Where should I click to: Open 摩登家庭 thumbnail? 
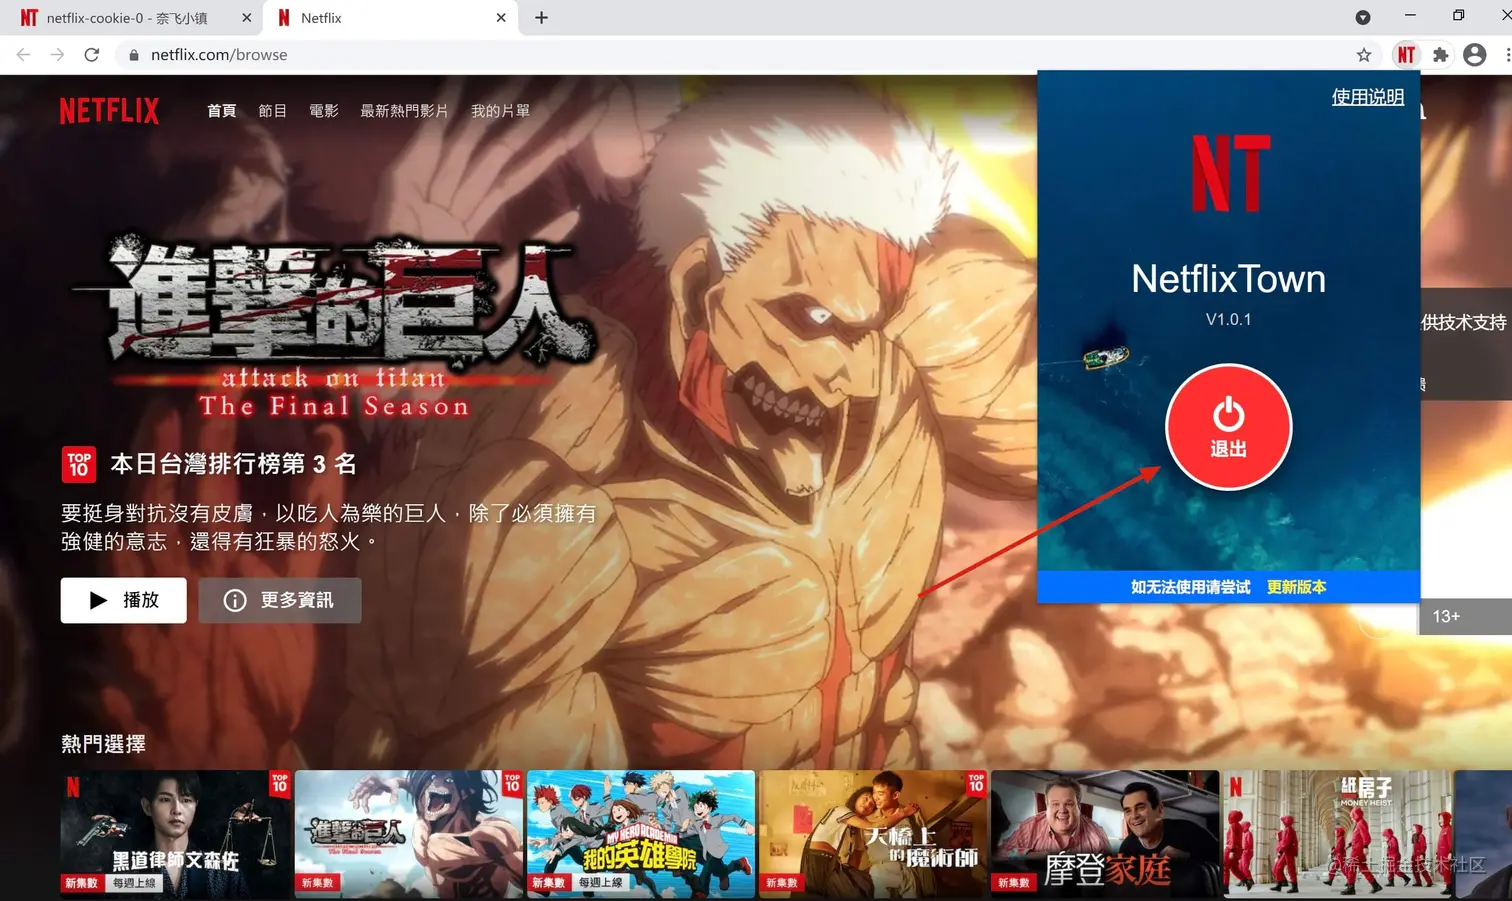tap(1105, 832)
